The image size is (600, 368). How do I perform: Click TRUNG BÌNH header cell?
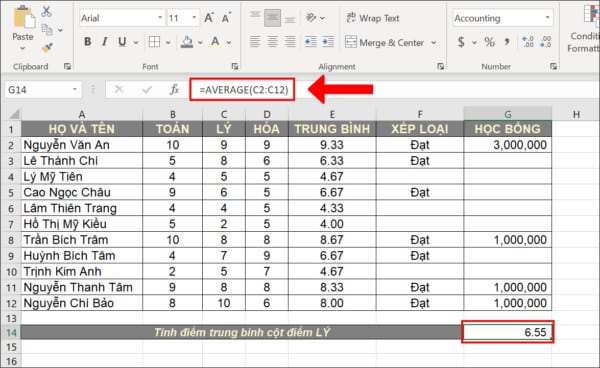point(332,129)
